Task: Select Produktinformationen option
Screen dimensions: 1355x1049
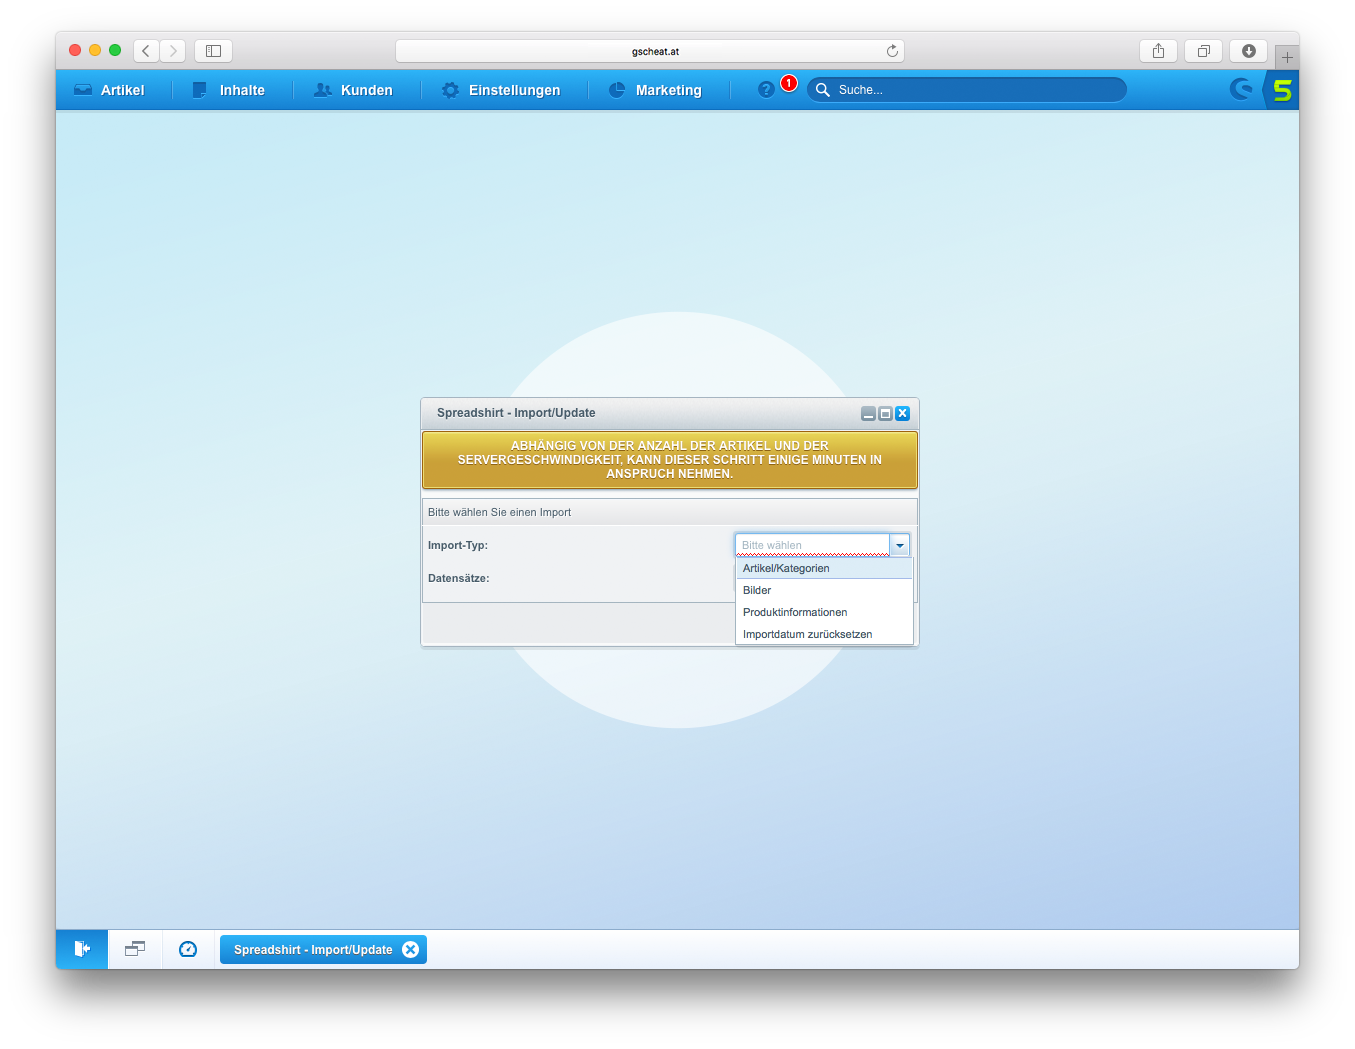Action: point(795,612)
